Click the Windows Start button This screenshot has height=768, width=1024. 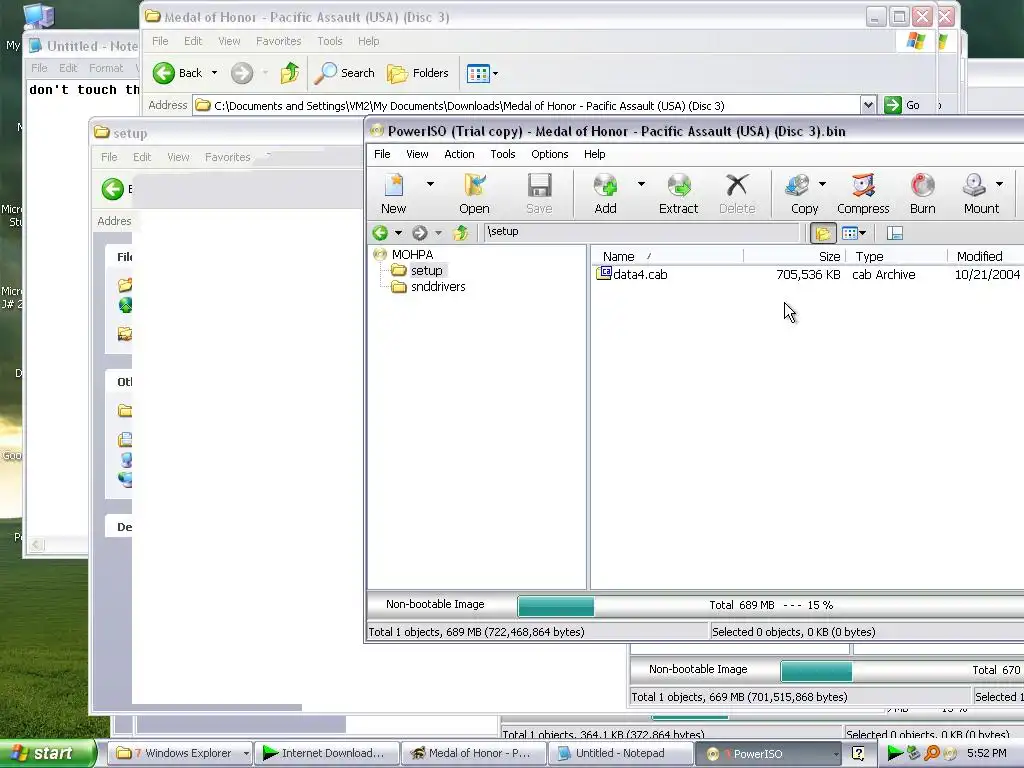(46, 754)
